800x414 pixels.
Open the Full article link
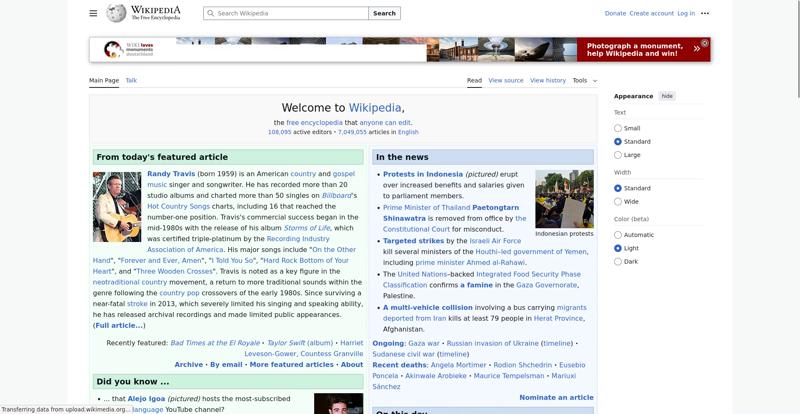coord(119,326)
